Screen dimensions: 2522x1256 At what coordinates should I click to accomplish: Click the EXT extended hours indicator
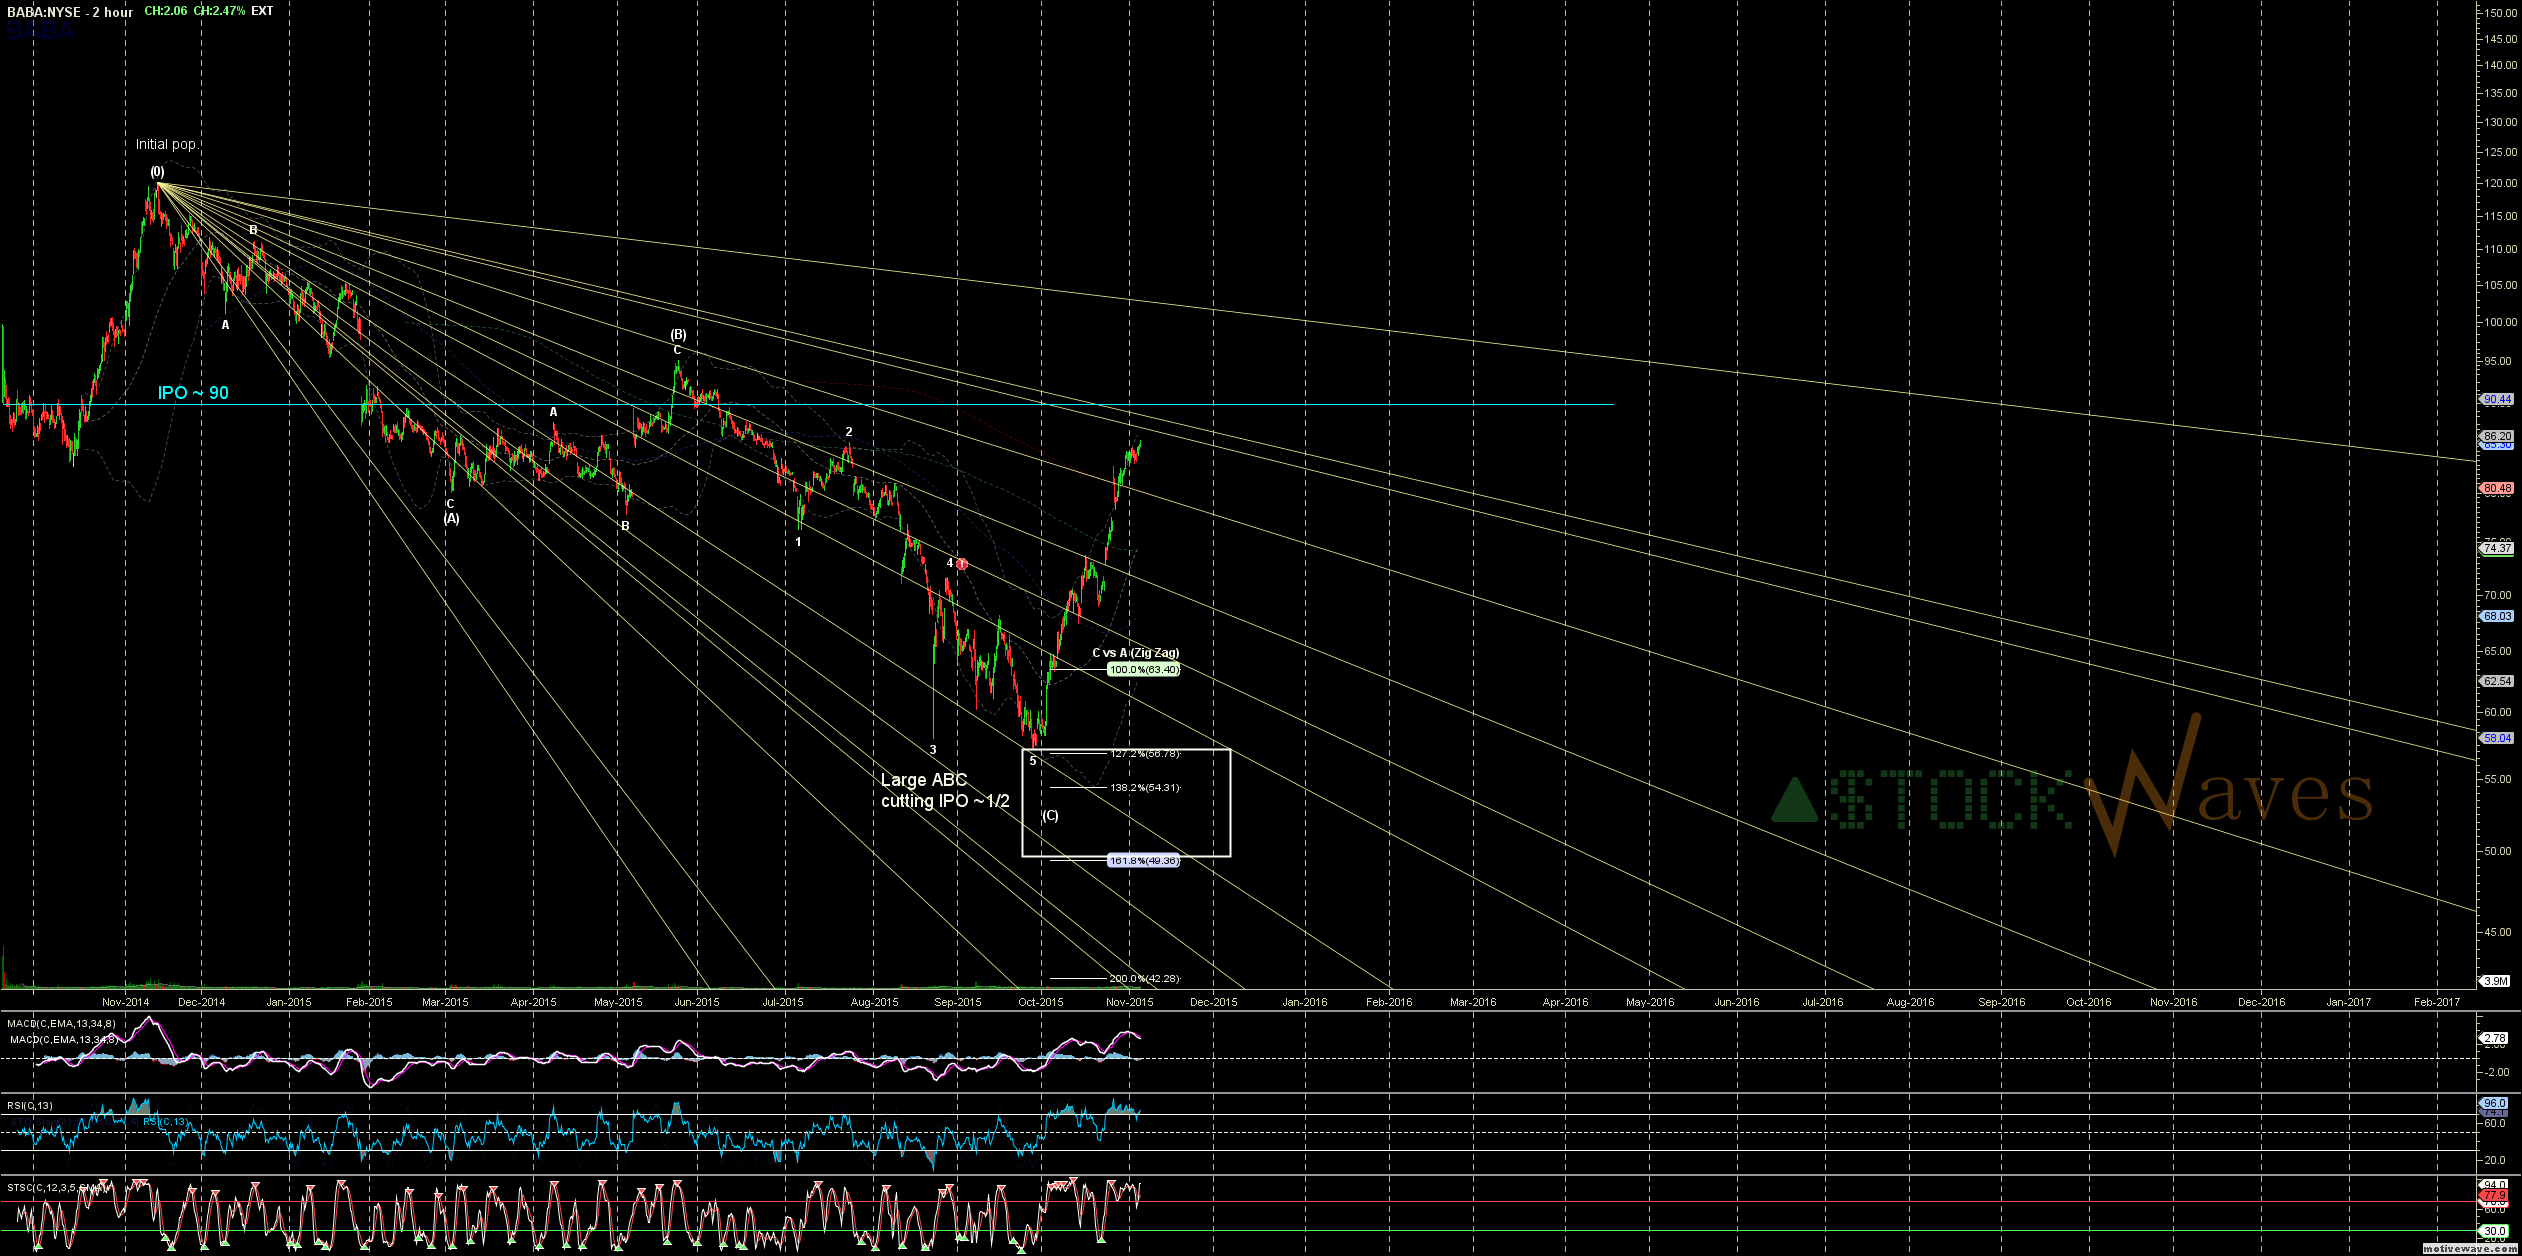pos(262,11)
